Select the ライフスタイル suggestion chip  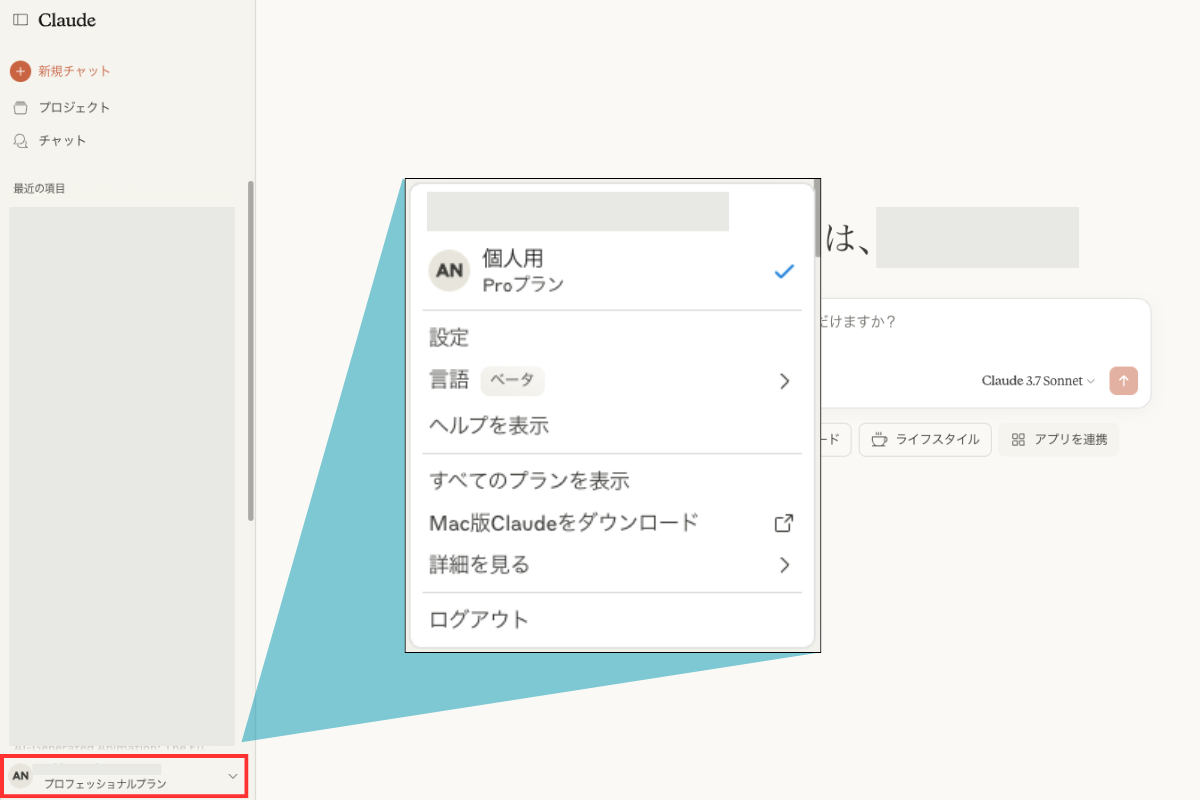click(x=925, y=440)
